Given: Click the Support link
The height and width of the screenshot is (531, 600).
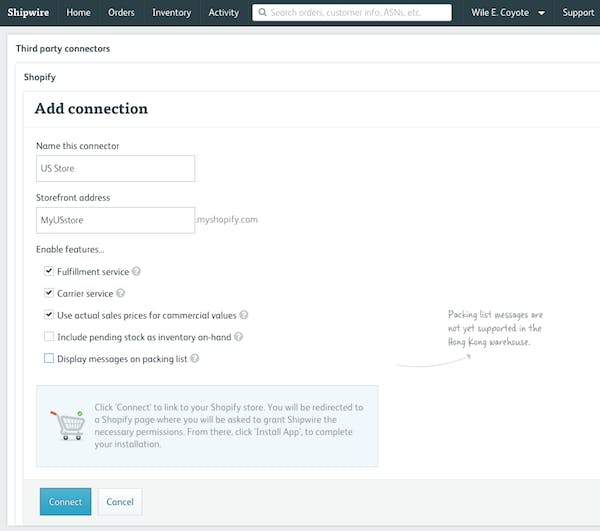Looking at the screenshot, I should click(578, 13).
